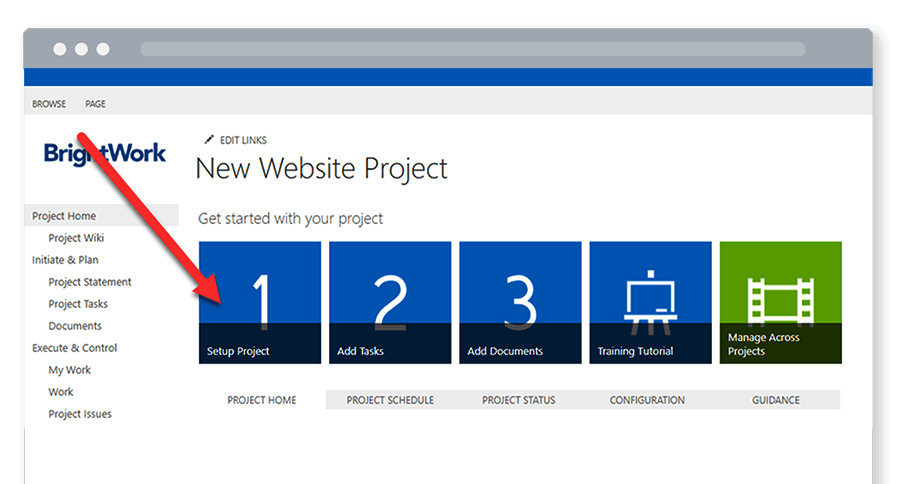Switch to the Project Status tab
Image resolution: width=900 pixels, height=484 pixels.
click(518, 400)
